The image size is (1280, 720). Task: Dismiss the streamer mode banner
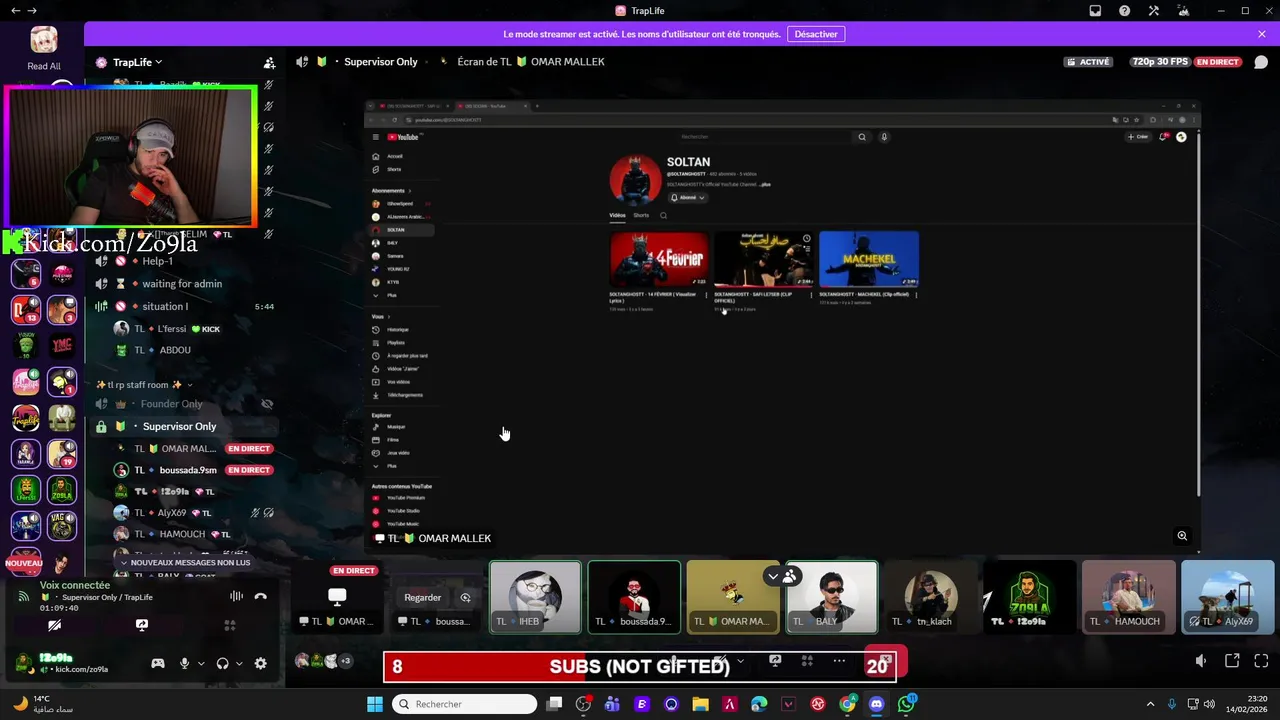pos(1262,34)
